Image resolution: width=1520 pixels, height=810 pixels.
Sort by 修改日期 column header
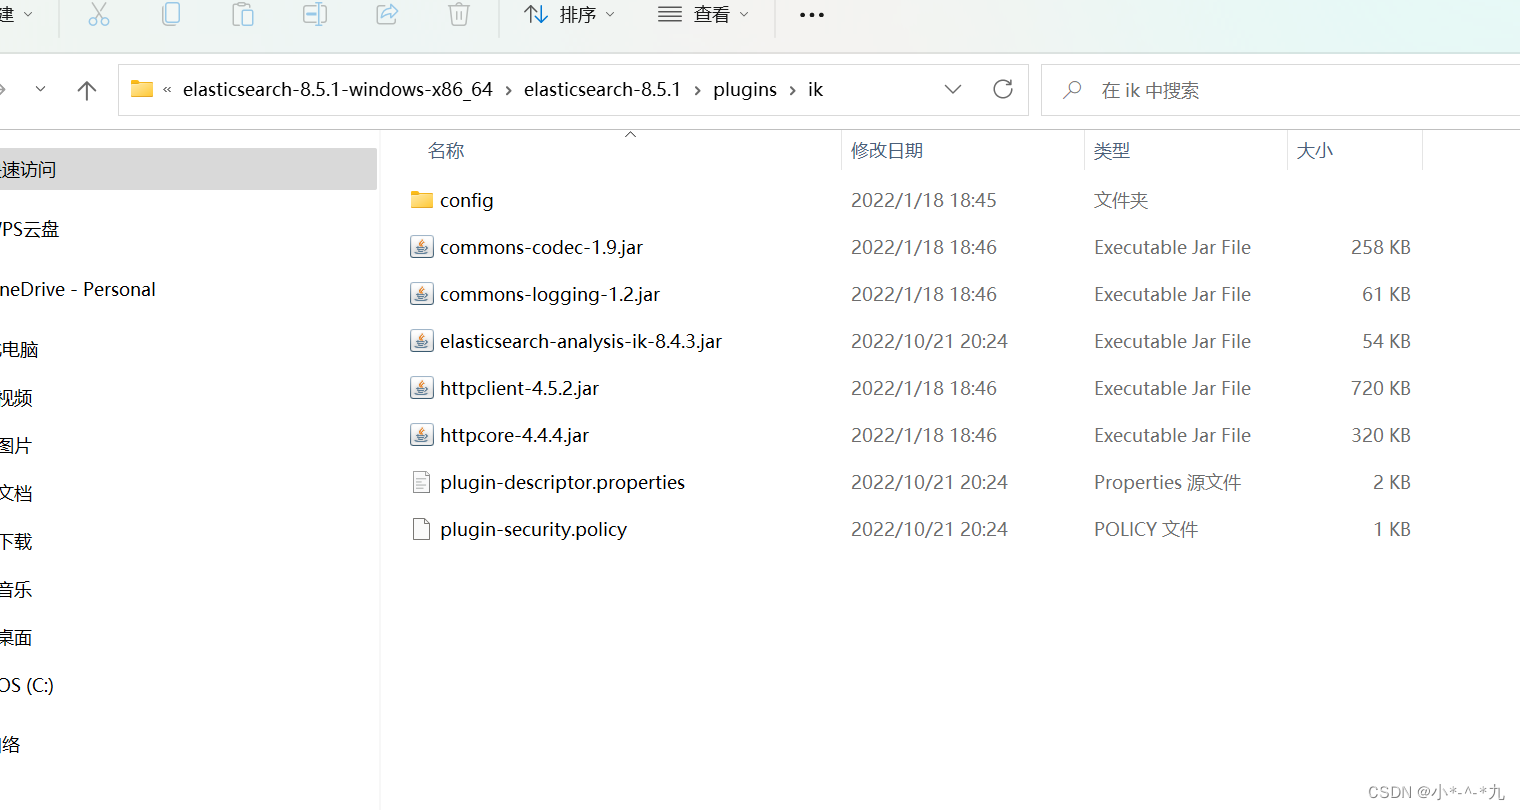pos(887,151)
